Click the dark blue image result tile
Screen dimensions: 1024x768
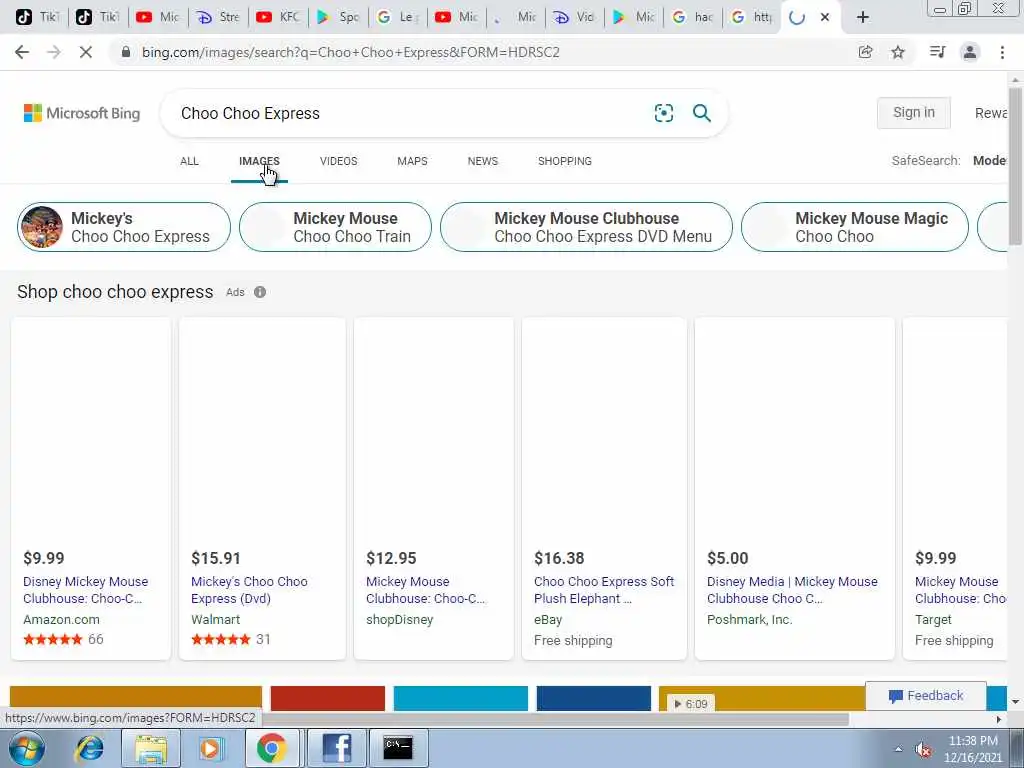[594, 698]
